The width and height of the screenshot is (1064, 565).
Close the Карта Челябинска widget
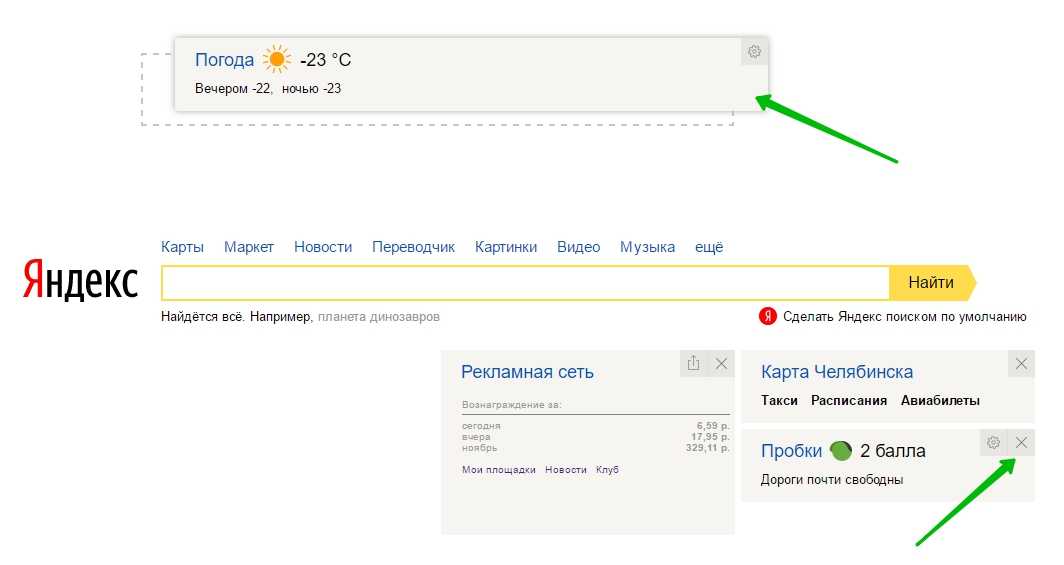click(x=1021, y=364)
